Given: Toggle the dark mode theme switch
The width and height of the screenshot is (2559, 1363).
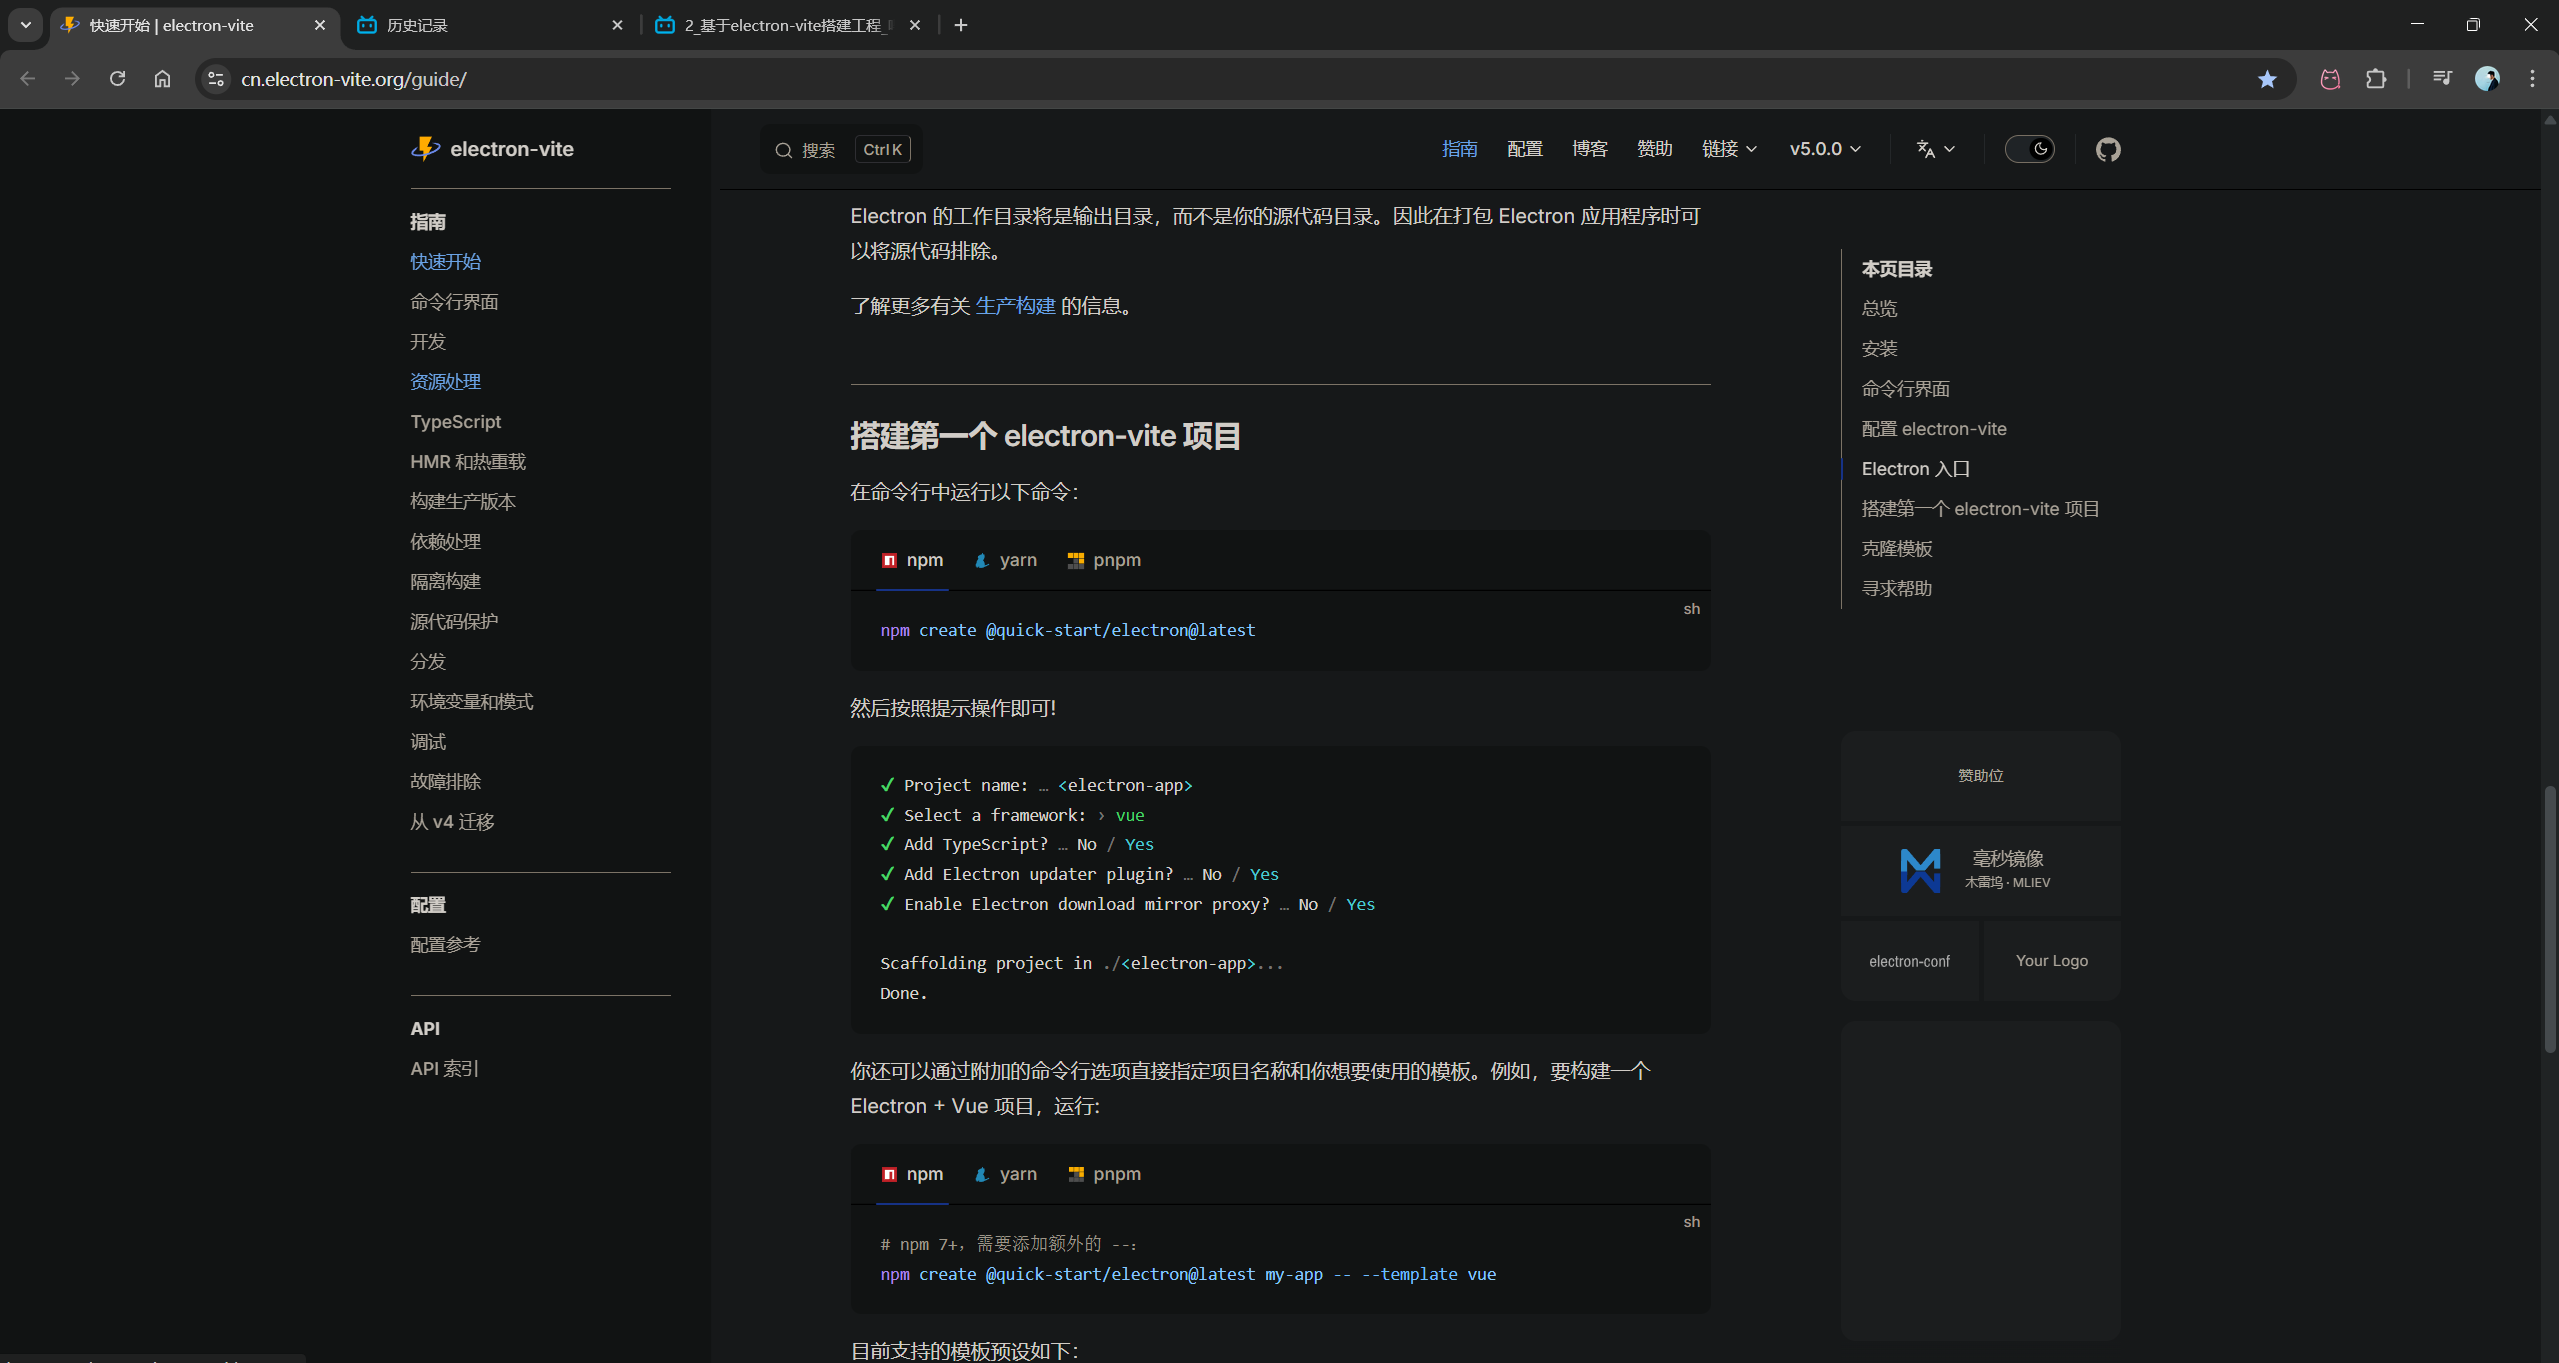Looking at the screenshot, I should [x=2029, y=149].
